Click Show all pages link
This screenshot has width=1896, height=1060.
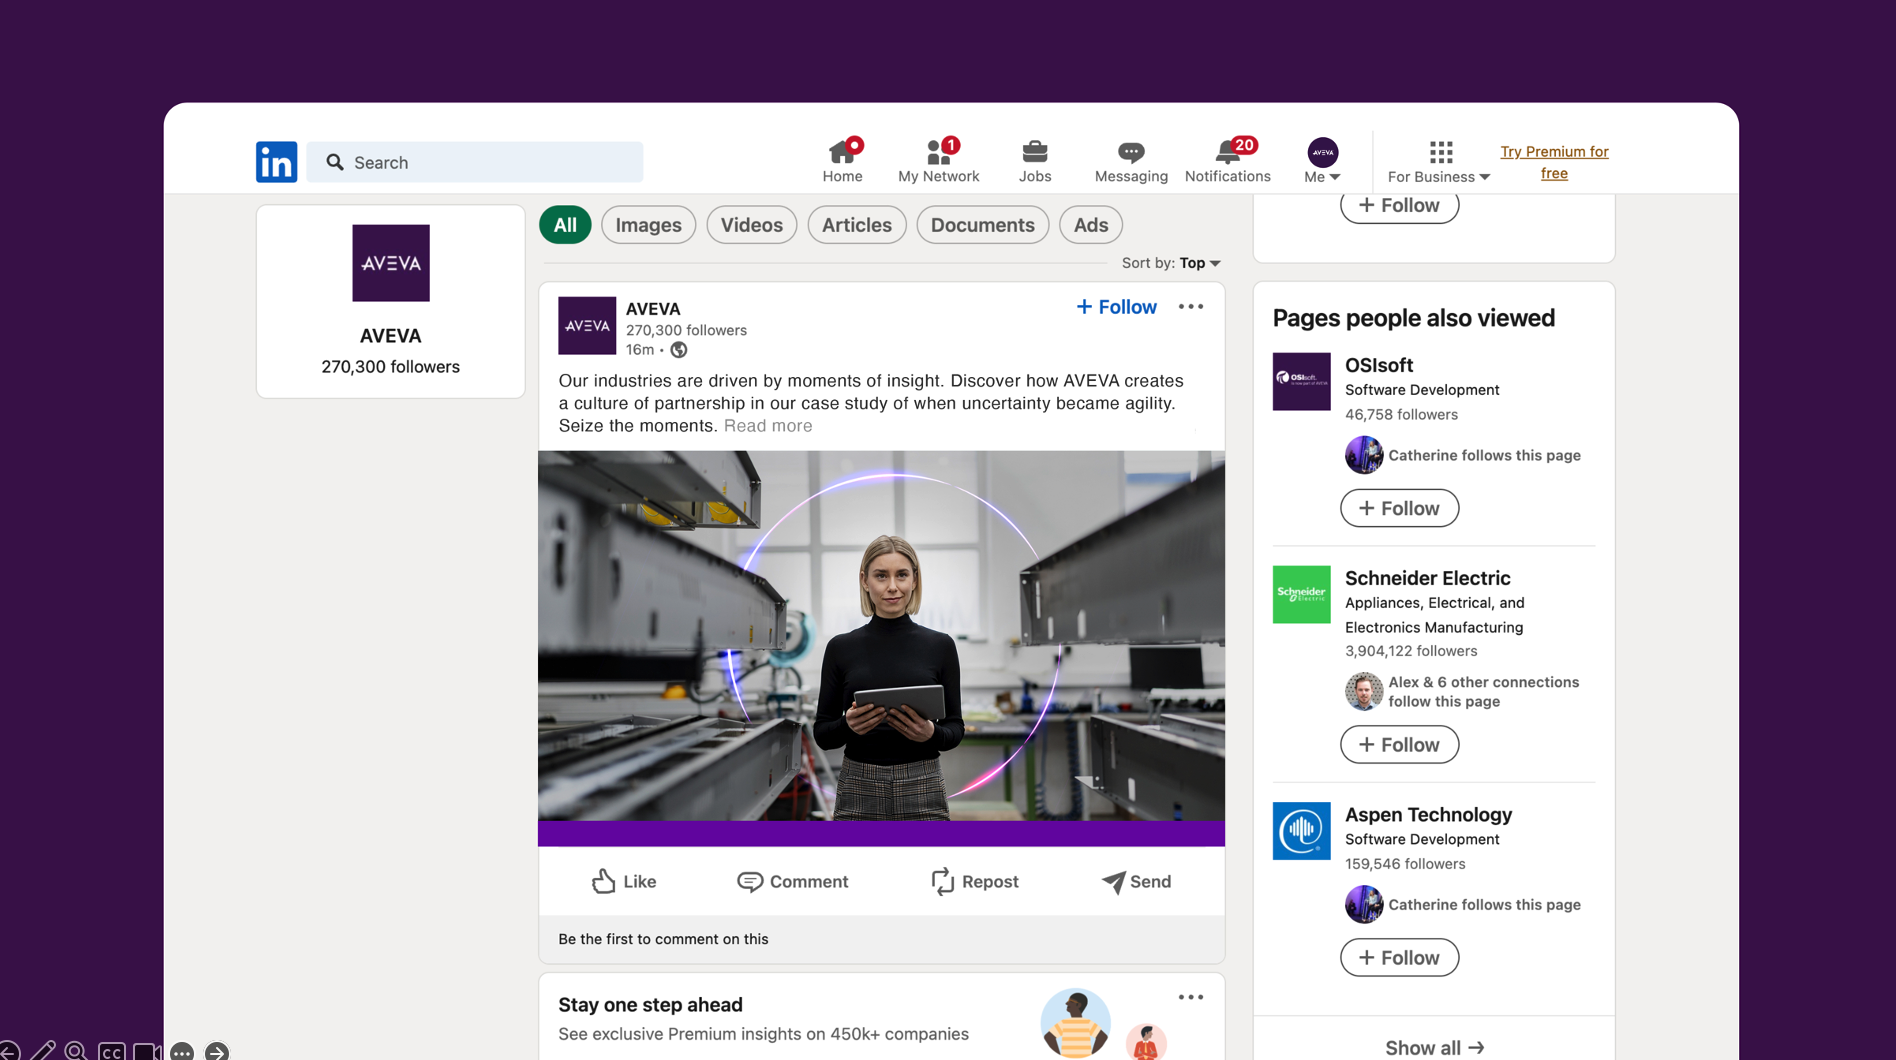pyautogui.click(x=1434, y=1047)
